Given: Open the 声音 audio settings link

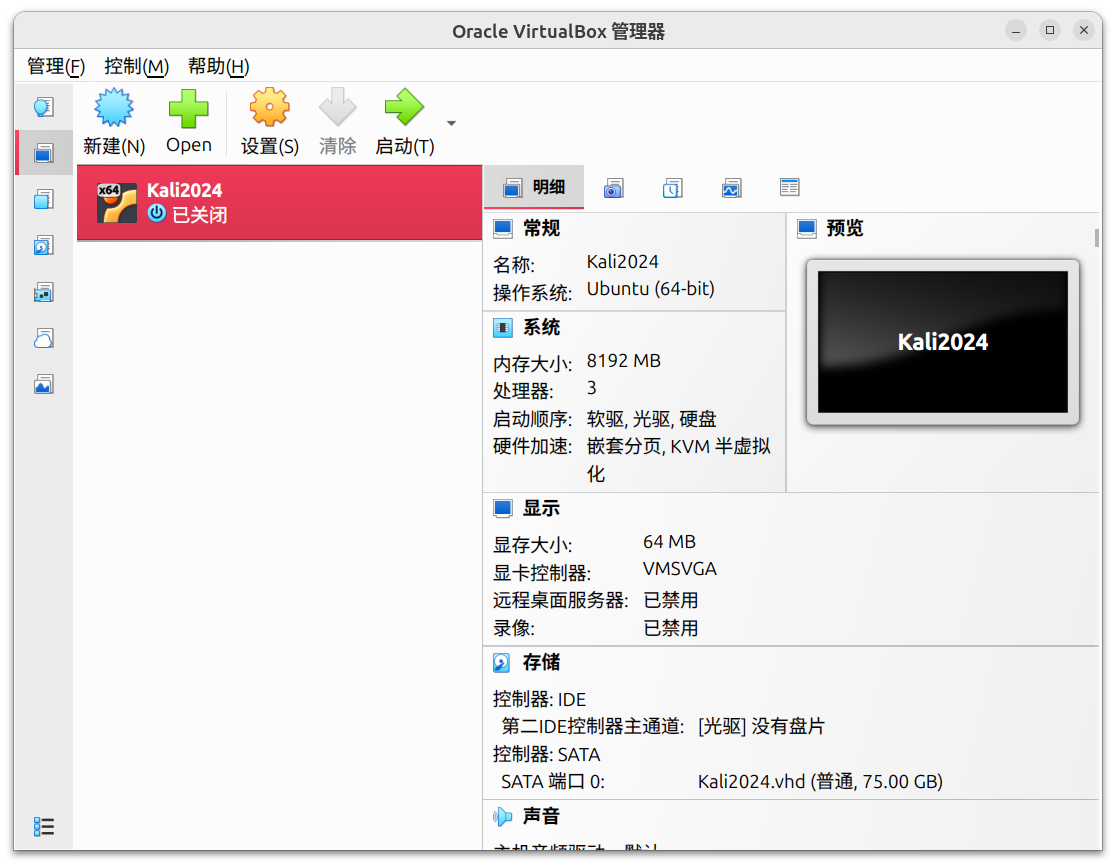Looking at the screenshot, I should coord(542,816).
